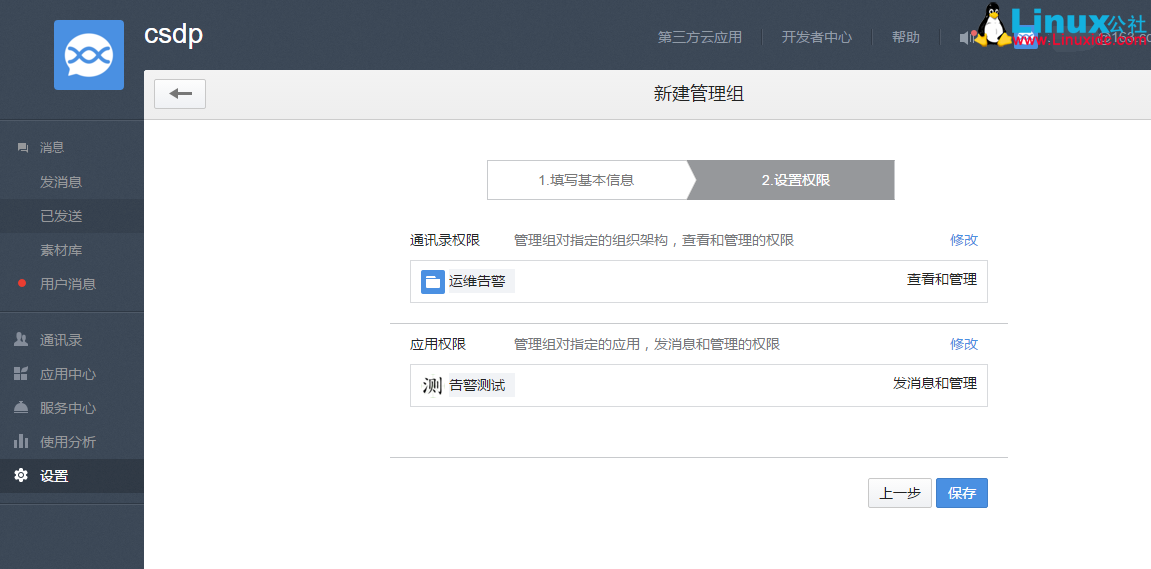Open 第三方云应用 link in header

(x=700, y=37)
